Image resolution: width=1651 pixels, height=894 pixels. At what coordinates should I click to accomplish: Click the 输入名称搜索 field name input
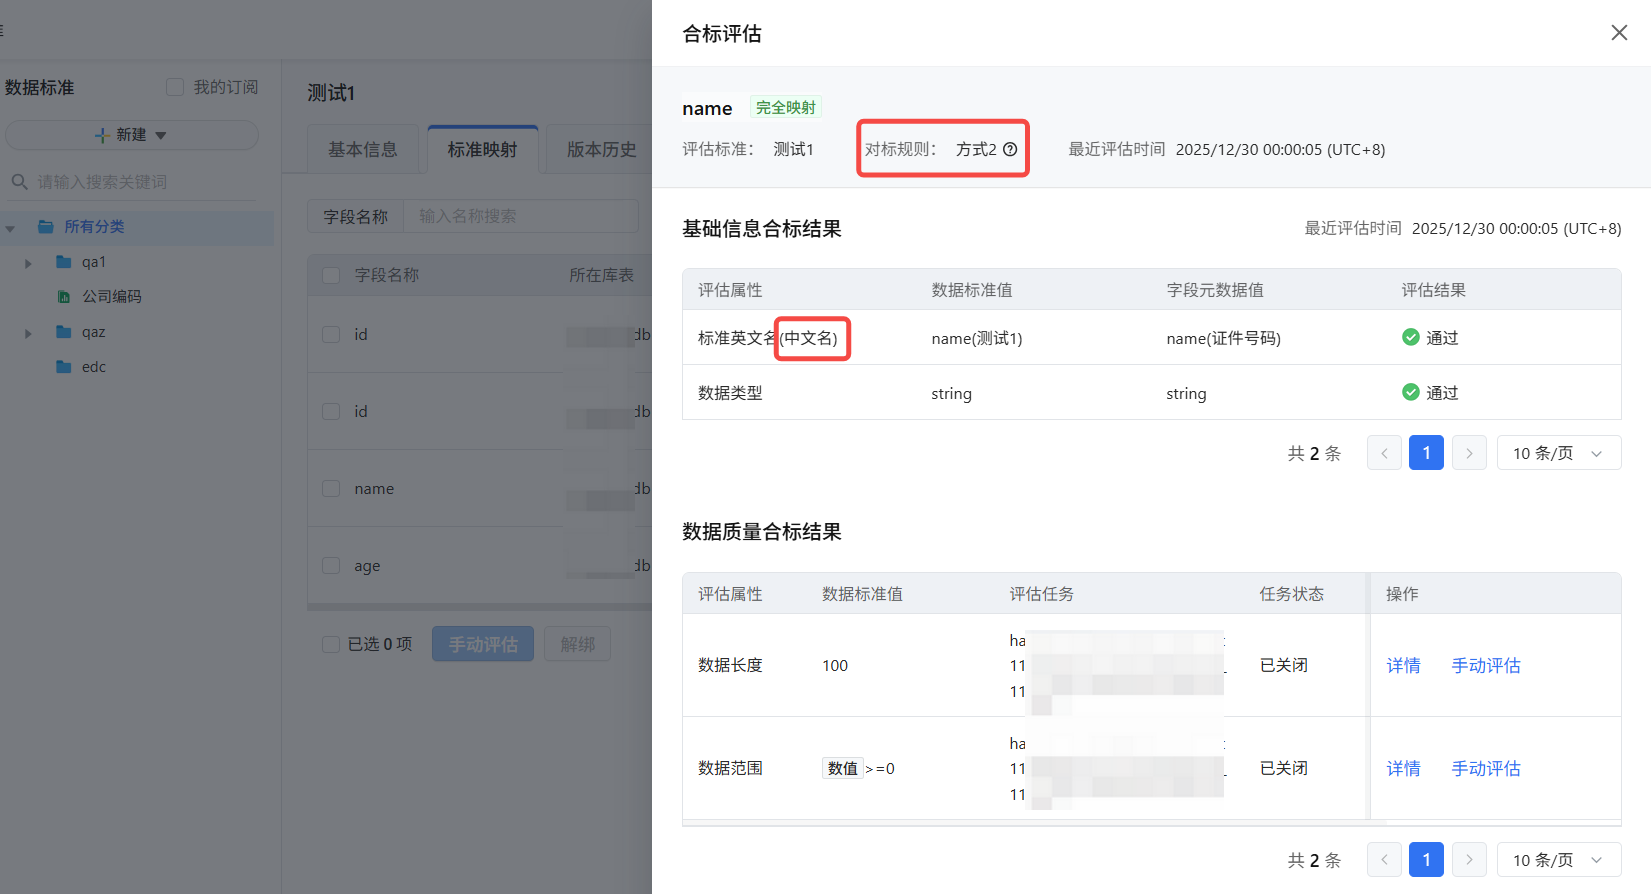pos(520,216)
